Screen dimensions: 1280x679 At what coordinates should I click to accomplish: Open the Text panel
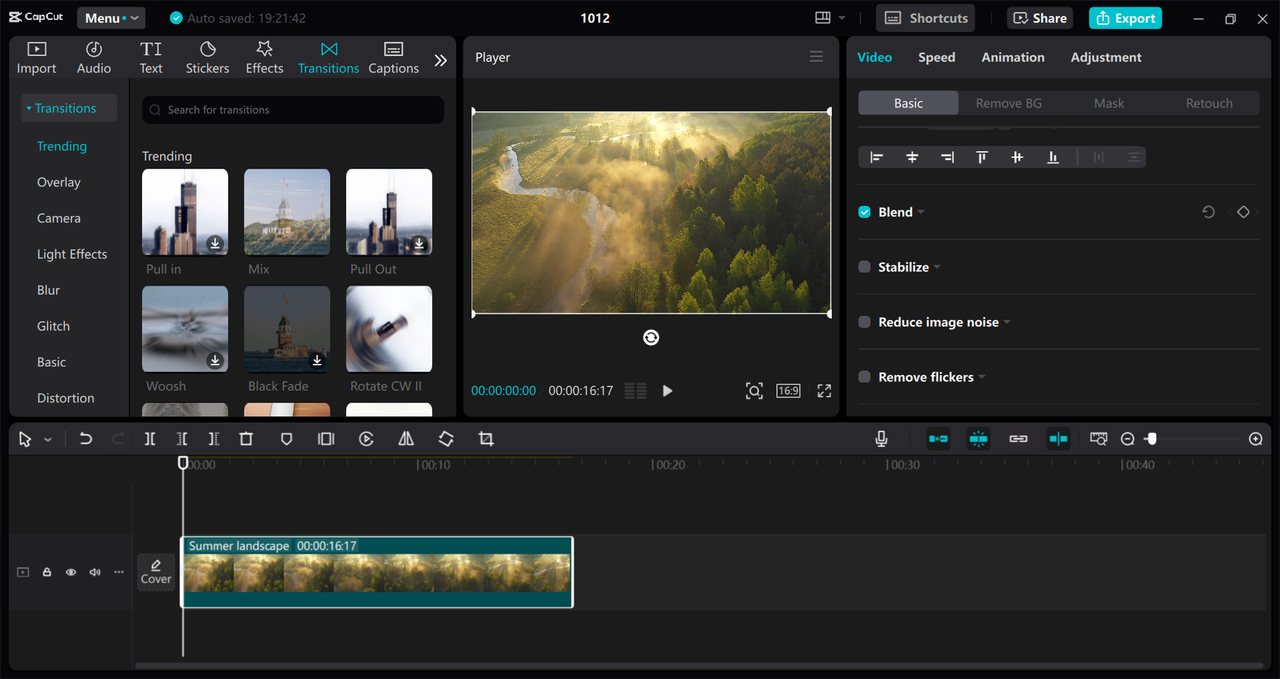[151, 58]
